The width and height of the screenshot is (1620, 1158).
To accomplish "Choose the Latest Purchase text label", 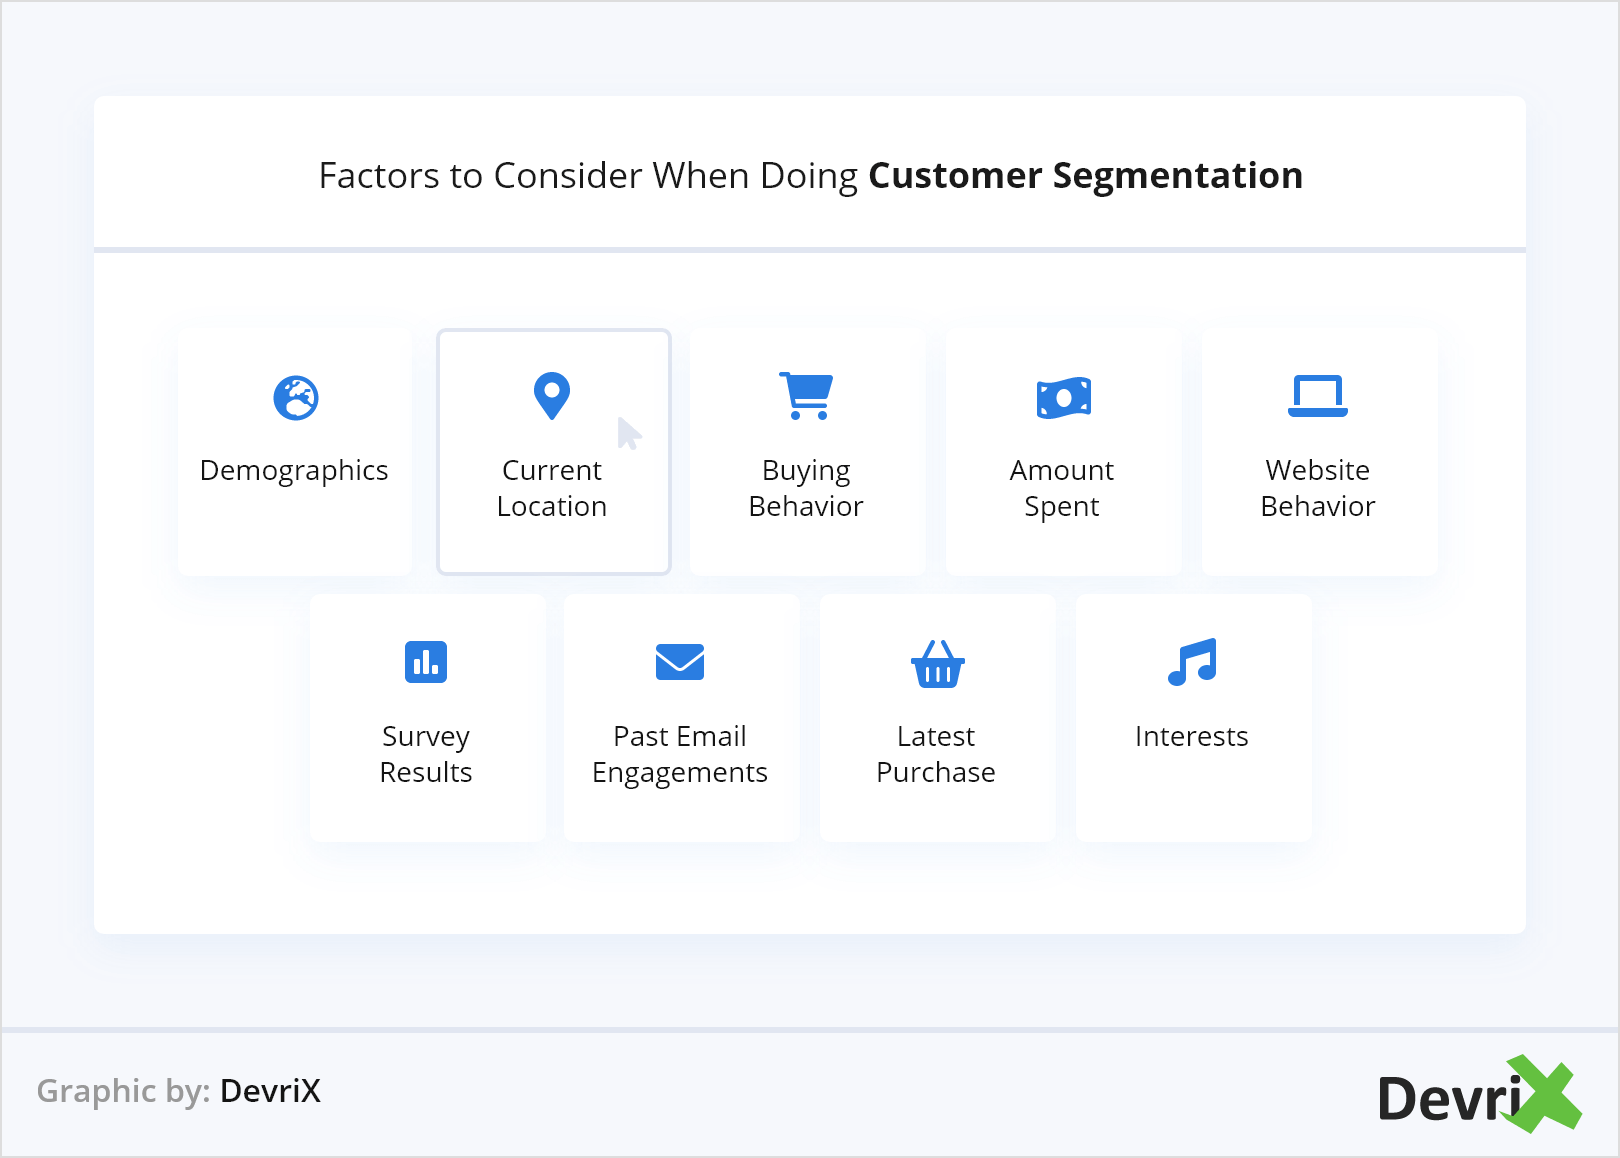I will coord(936,754).
